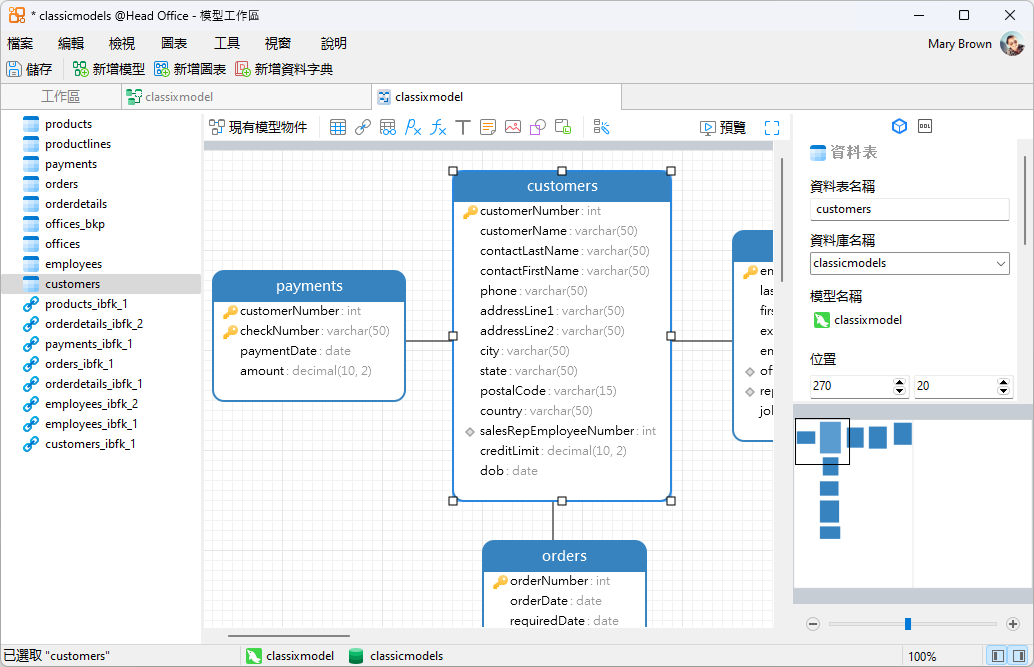Viewport: 1034px width, 667px height.
Task: Click the customers table name field
Action: (909, 209)
